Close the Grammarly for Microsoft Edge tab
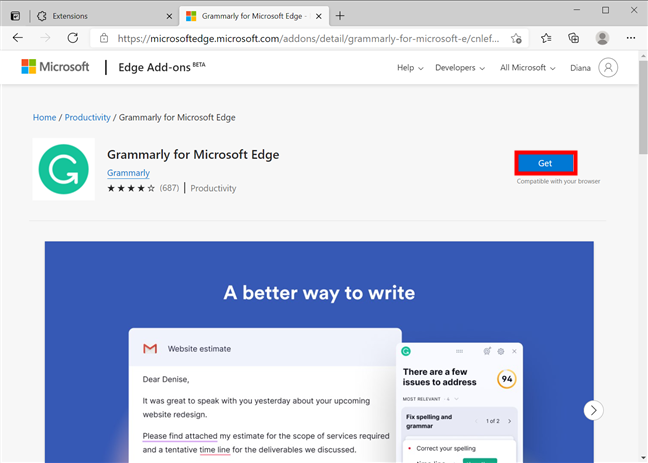Viewport: 648px width, 463px height. [x=319, y=17]
